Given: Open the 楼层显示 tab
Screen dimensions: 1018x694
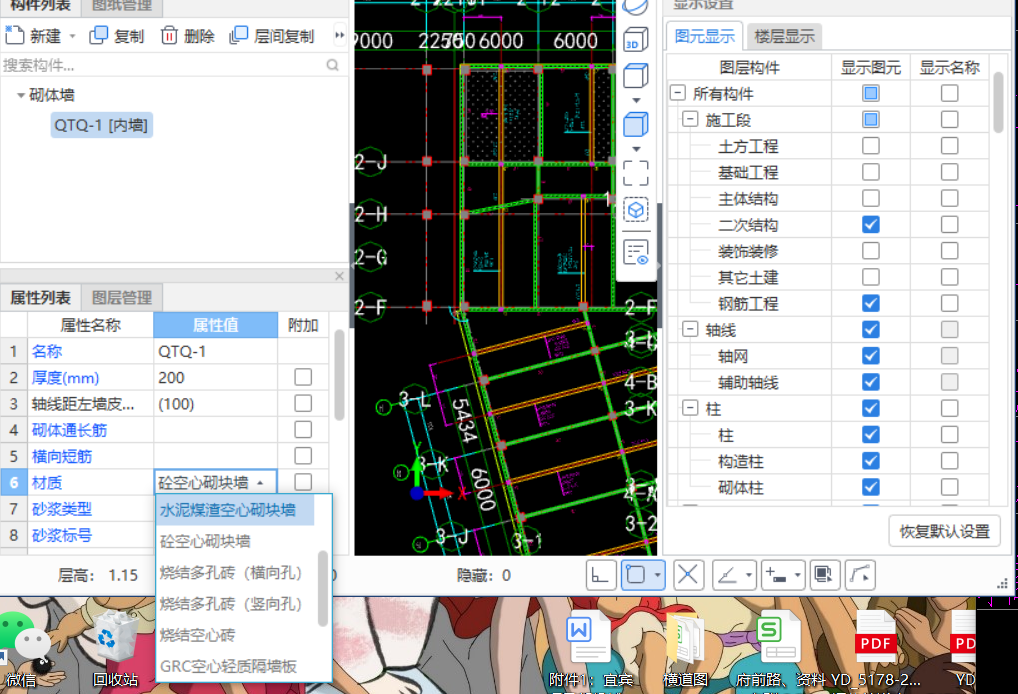Looking at the screenshot, I should (x=784, y=36).
